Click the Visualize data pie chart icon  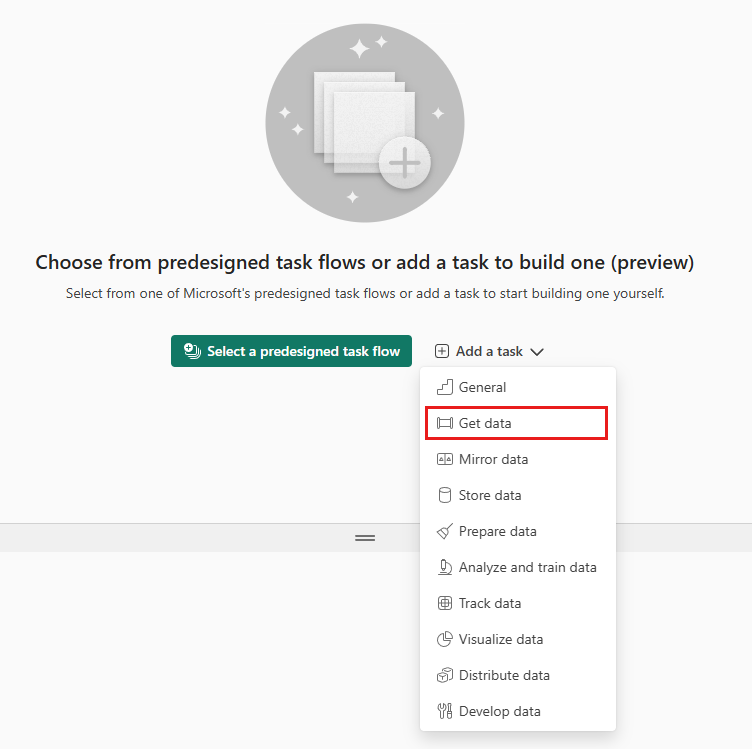point(445,639)
